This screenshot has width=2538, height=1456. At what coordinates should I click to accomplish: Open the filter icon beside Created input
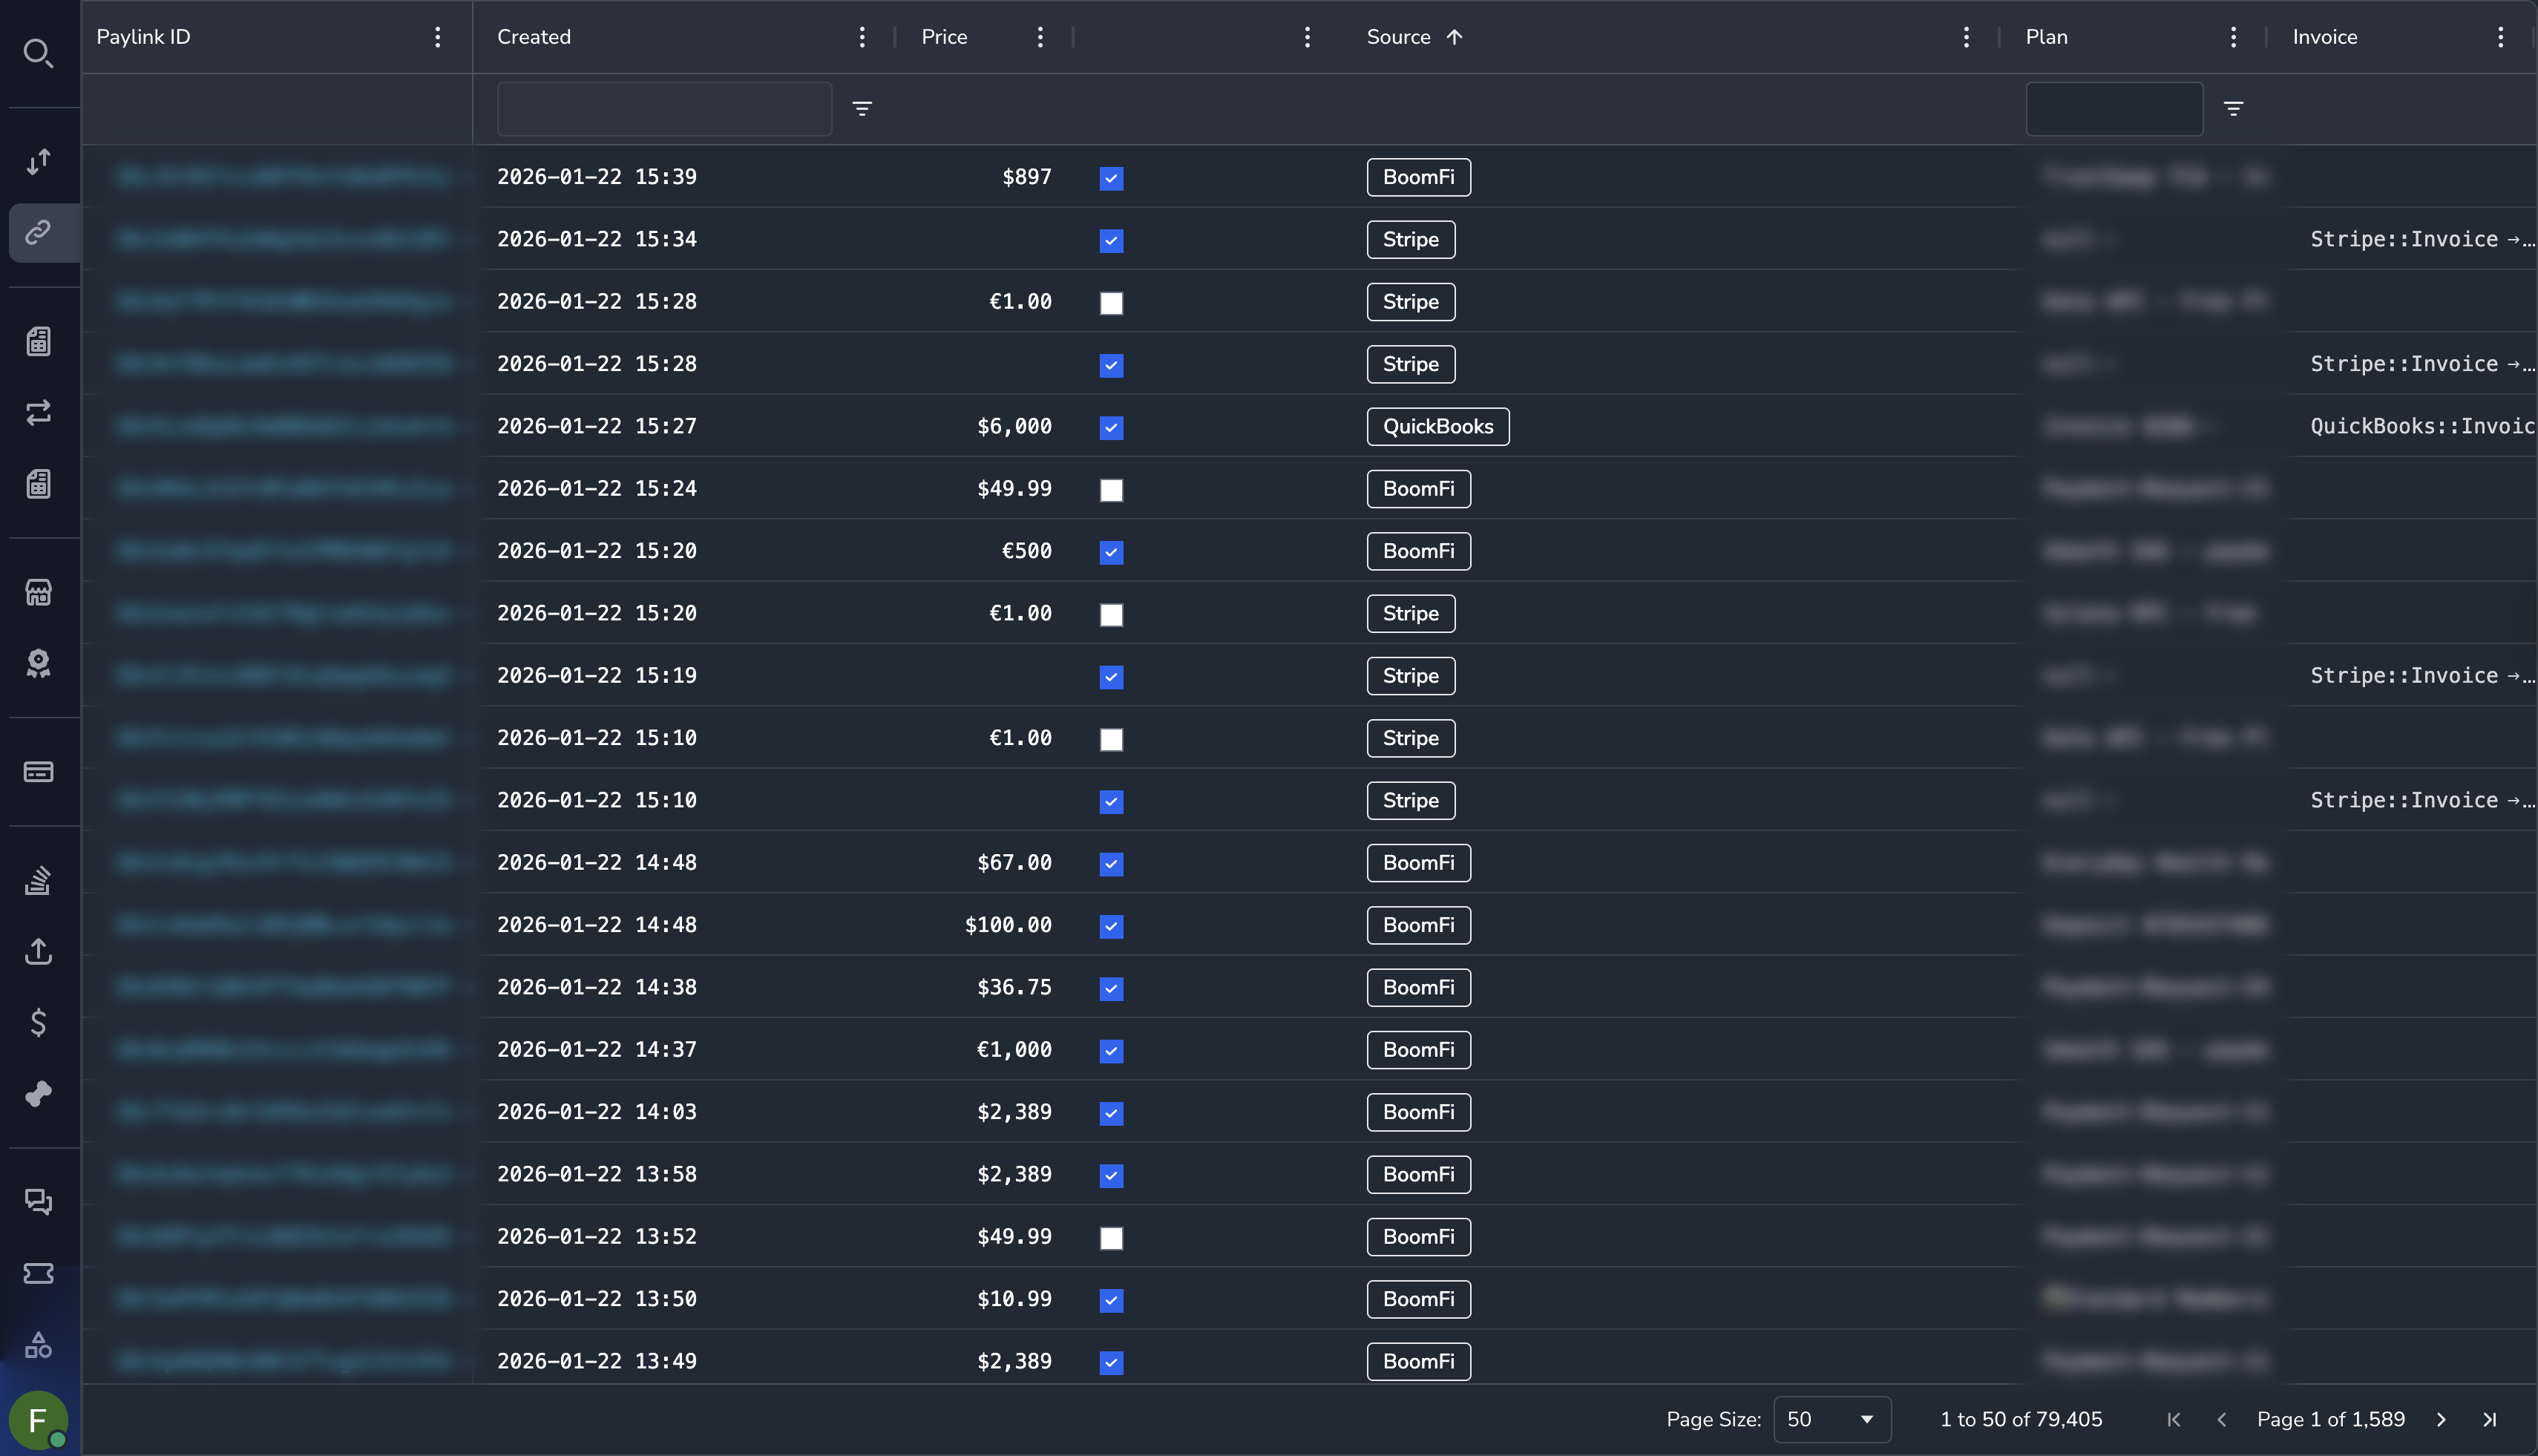pyautogui.click(x=862, y=108)
